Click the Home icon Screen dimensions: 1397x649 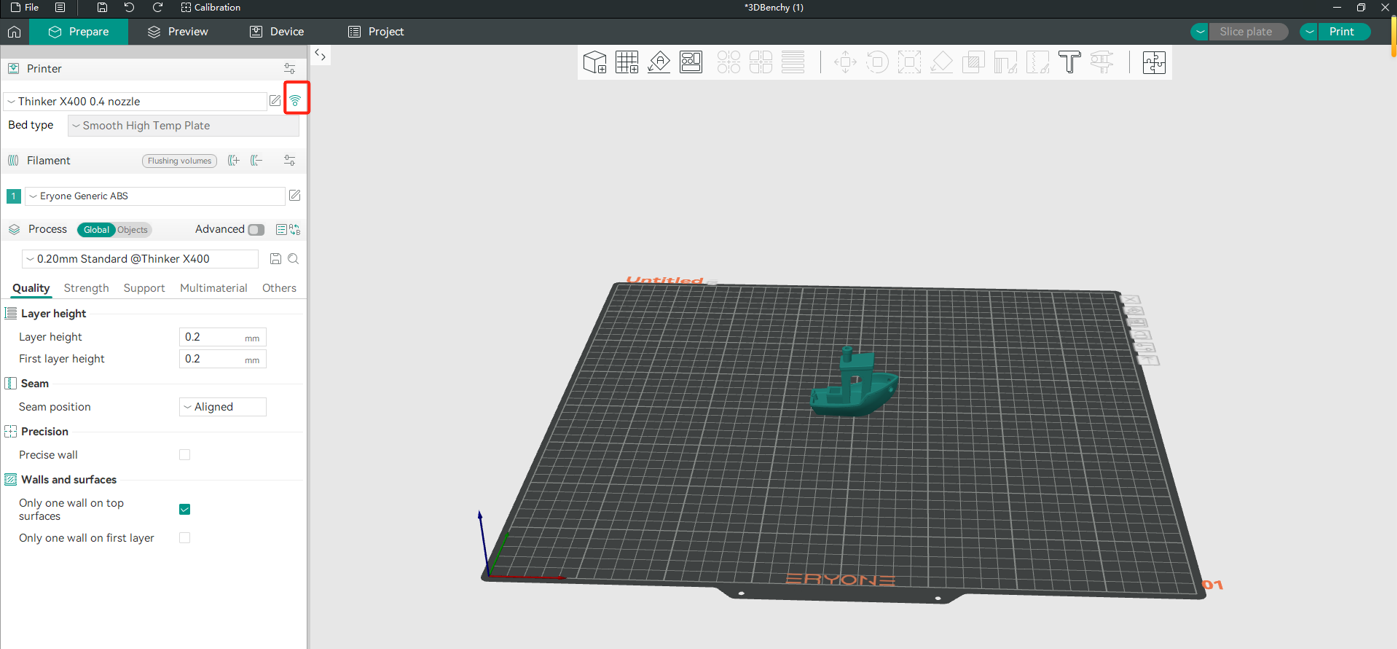click(x=14, y=32)
